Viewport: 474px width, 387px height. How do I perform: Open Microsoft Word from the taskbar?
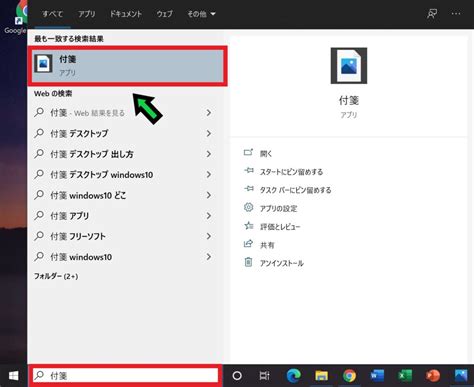pyautogui.click(x=377, y=376)
